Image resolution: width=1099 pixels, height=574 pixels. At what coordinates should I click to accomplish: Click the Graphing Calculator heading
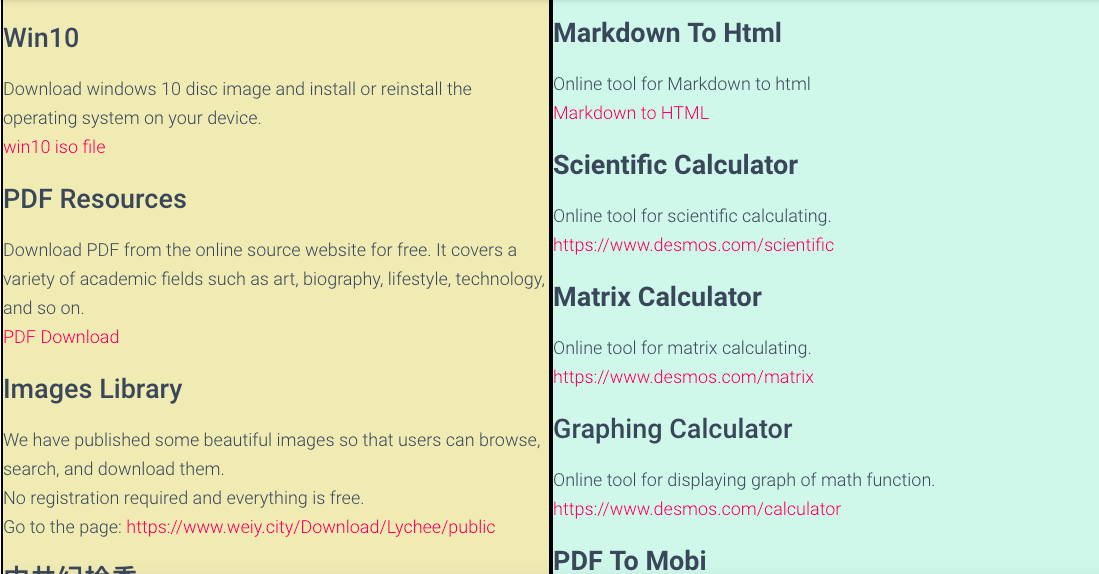pos(673,429)
